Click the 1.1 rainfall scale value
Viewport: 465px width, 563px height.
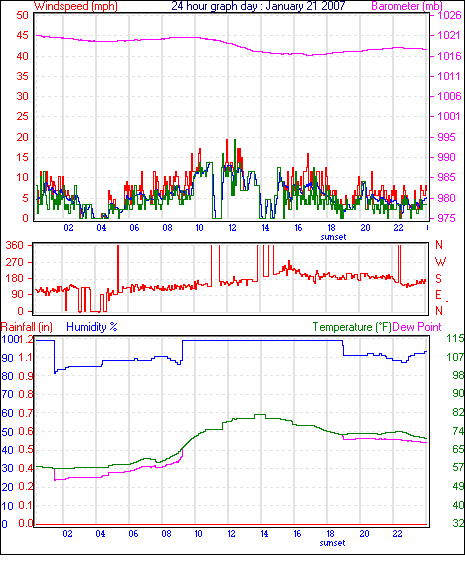pyautogui.click(x=25, y=357)
